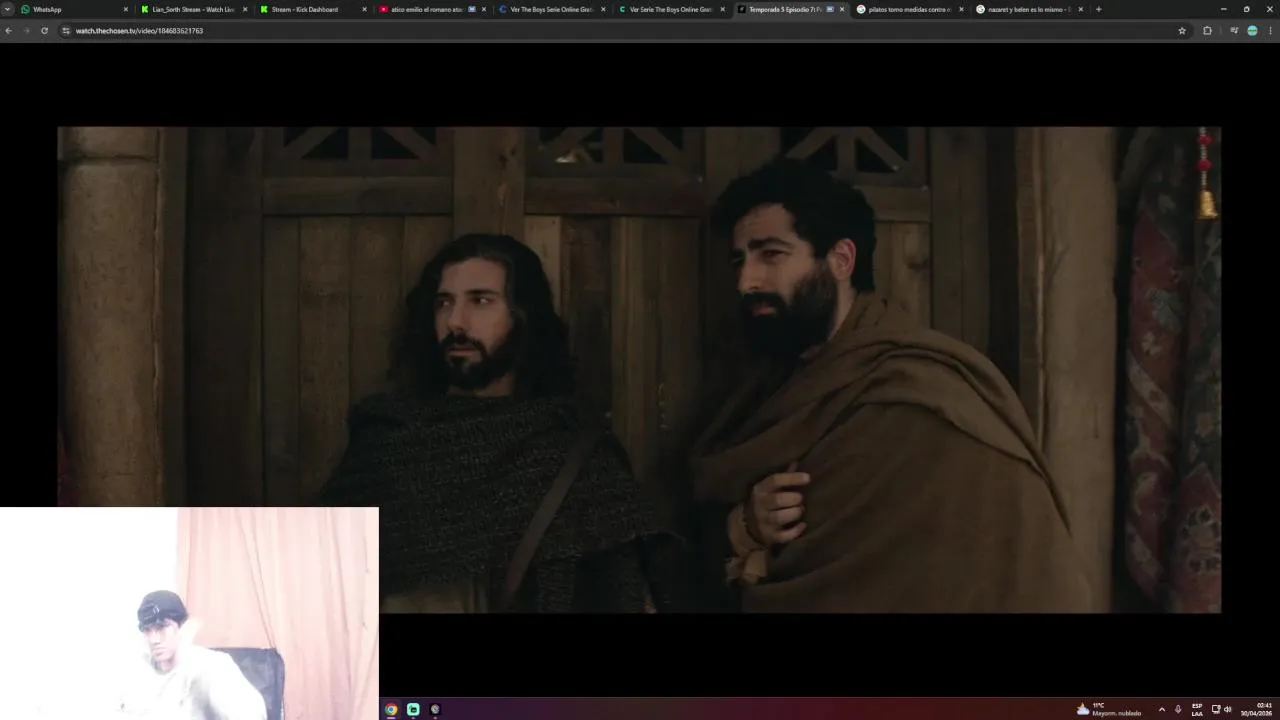1280x720 pixels.
Task: Open the clock and date panel
Action: click(x=1258, y=709)
